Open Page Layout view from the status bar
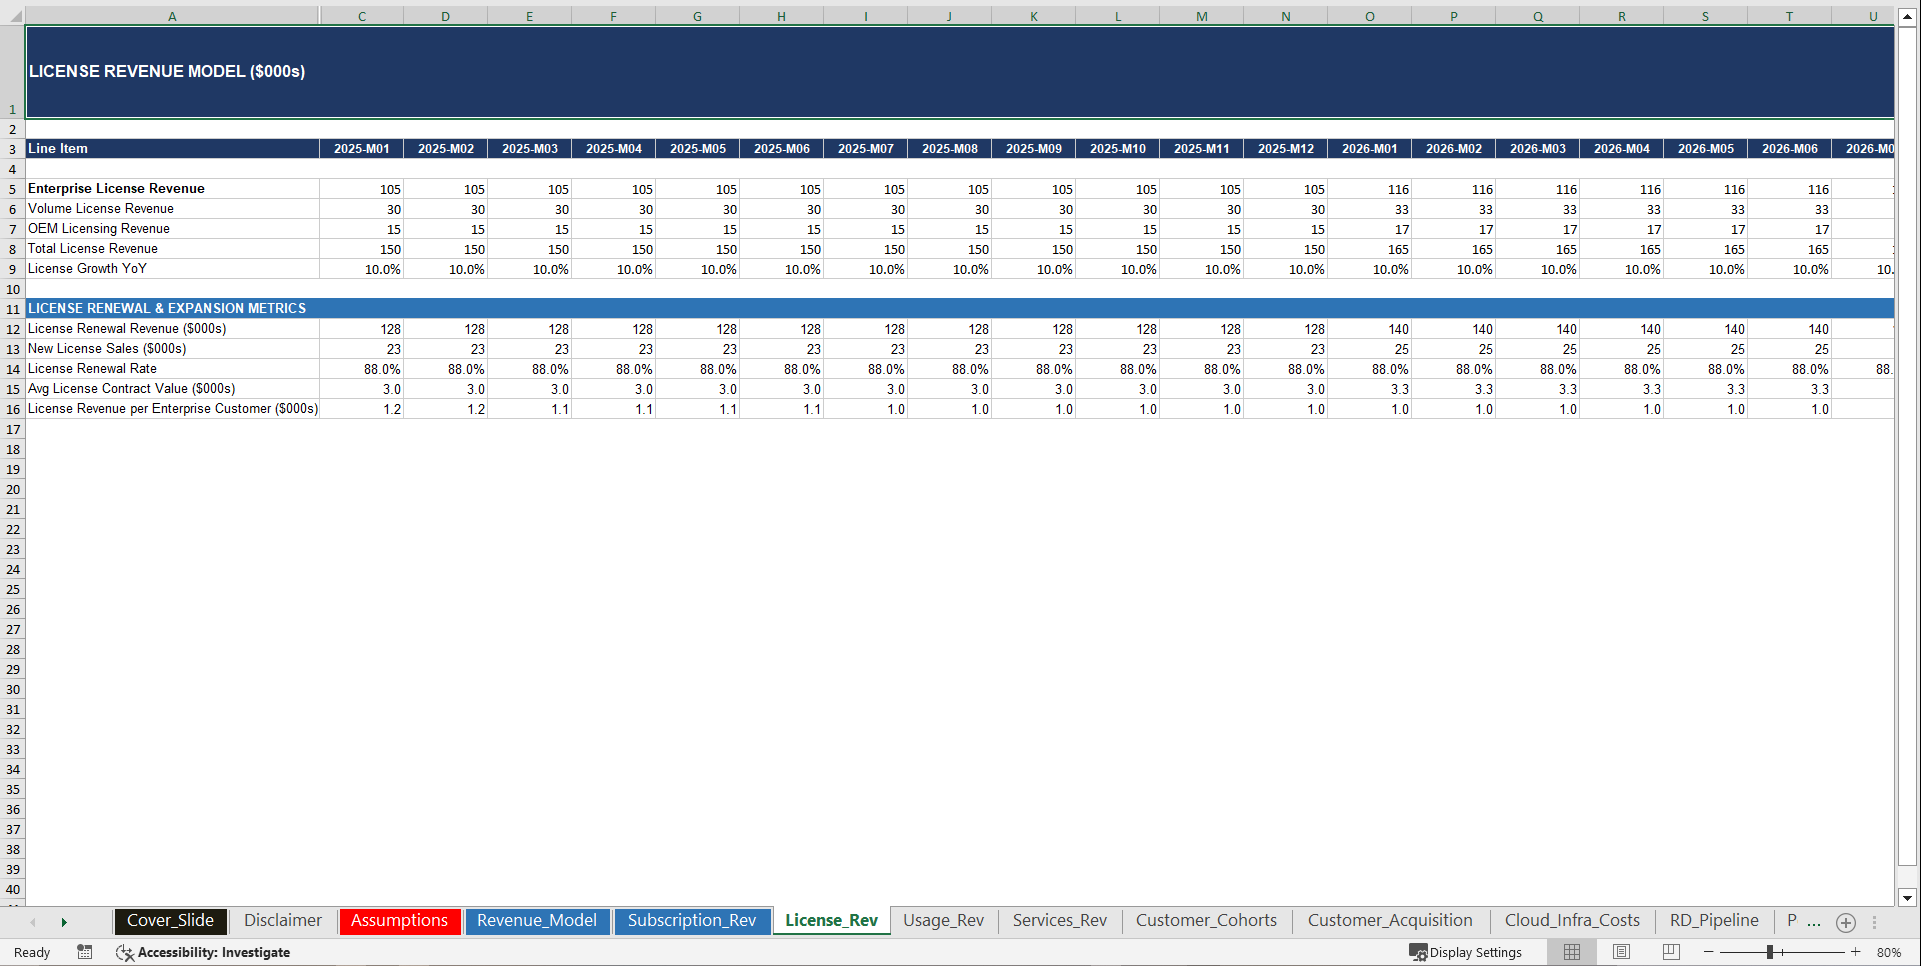This screenshot has height=966, width=1921. click(1620, 952)
